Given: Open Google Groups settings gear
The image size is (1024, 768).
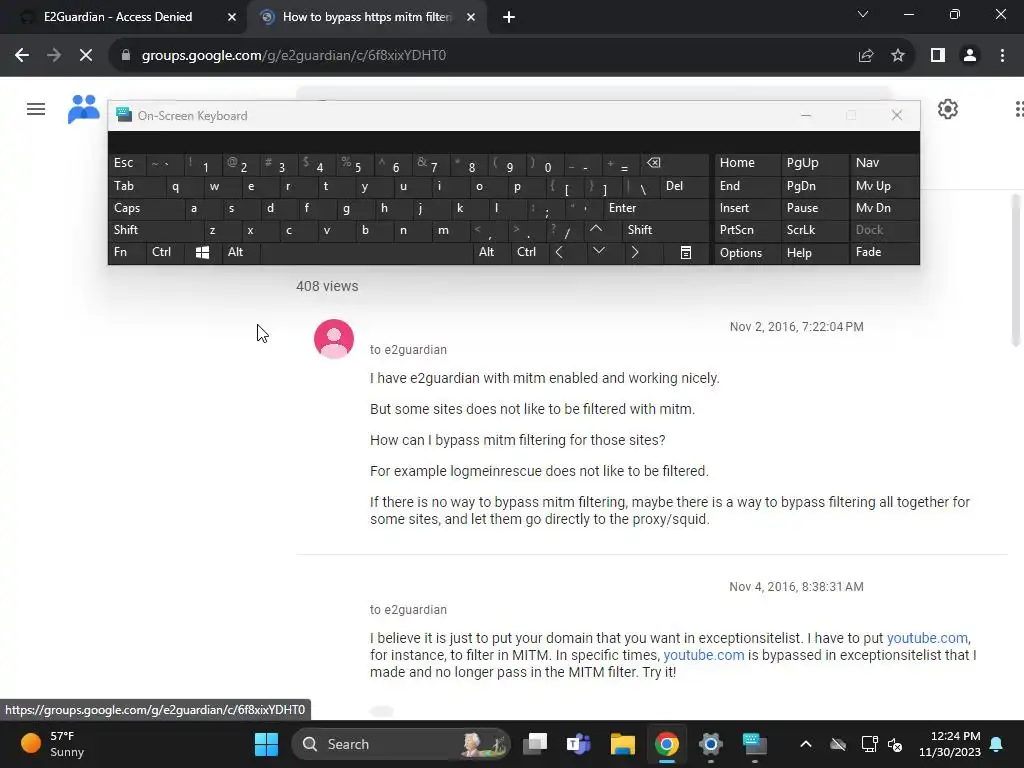Looking at the screenshot, I should pyautogui.click(x=948, y=109).
